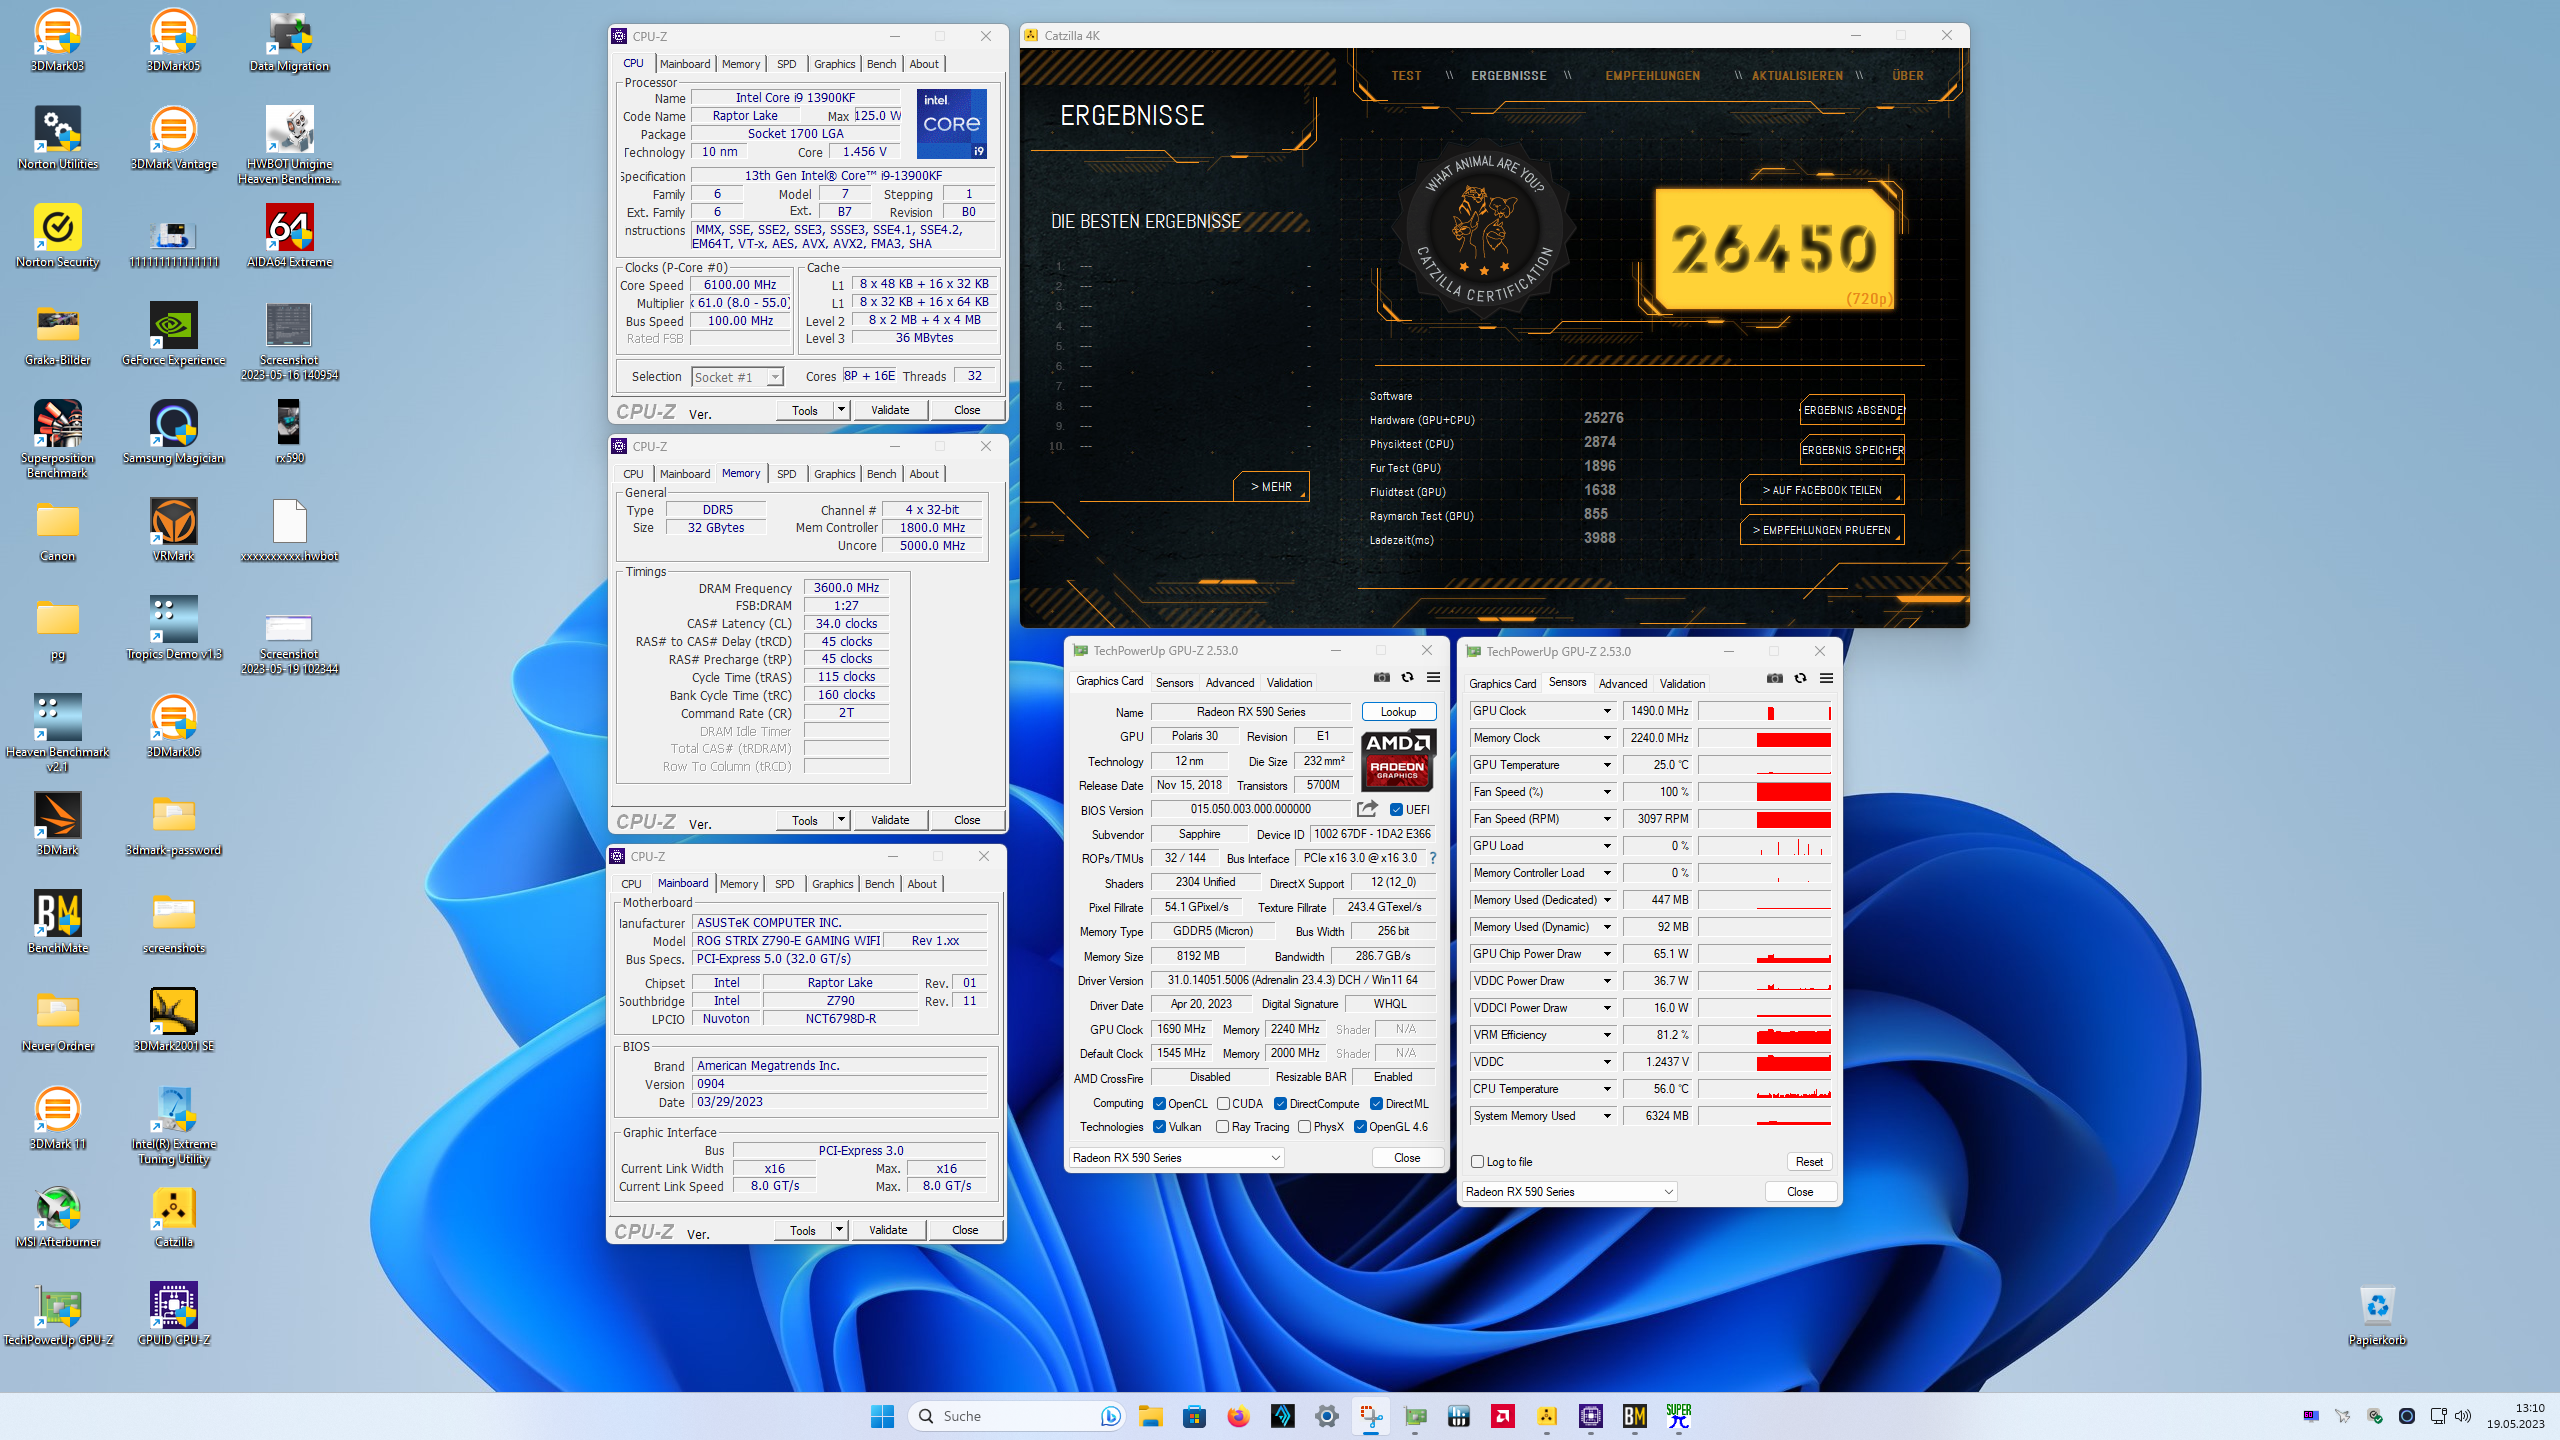The width and height of the screenshot is (2560, 1440).
Task: Click camera icon in GPU-Z Sensors window
Action: point(1775,679)
